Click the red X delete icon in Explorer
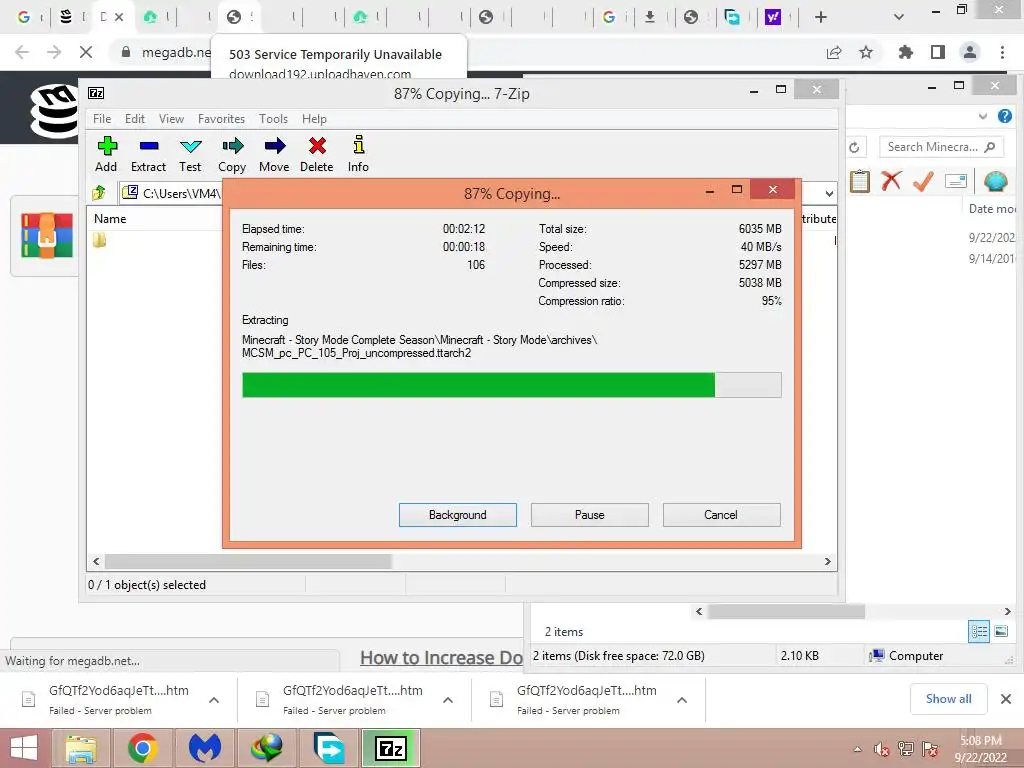1024x768 pixels. pos(891,181)
